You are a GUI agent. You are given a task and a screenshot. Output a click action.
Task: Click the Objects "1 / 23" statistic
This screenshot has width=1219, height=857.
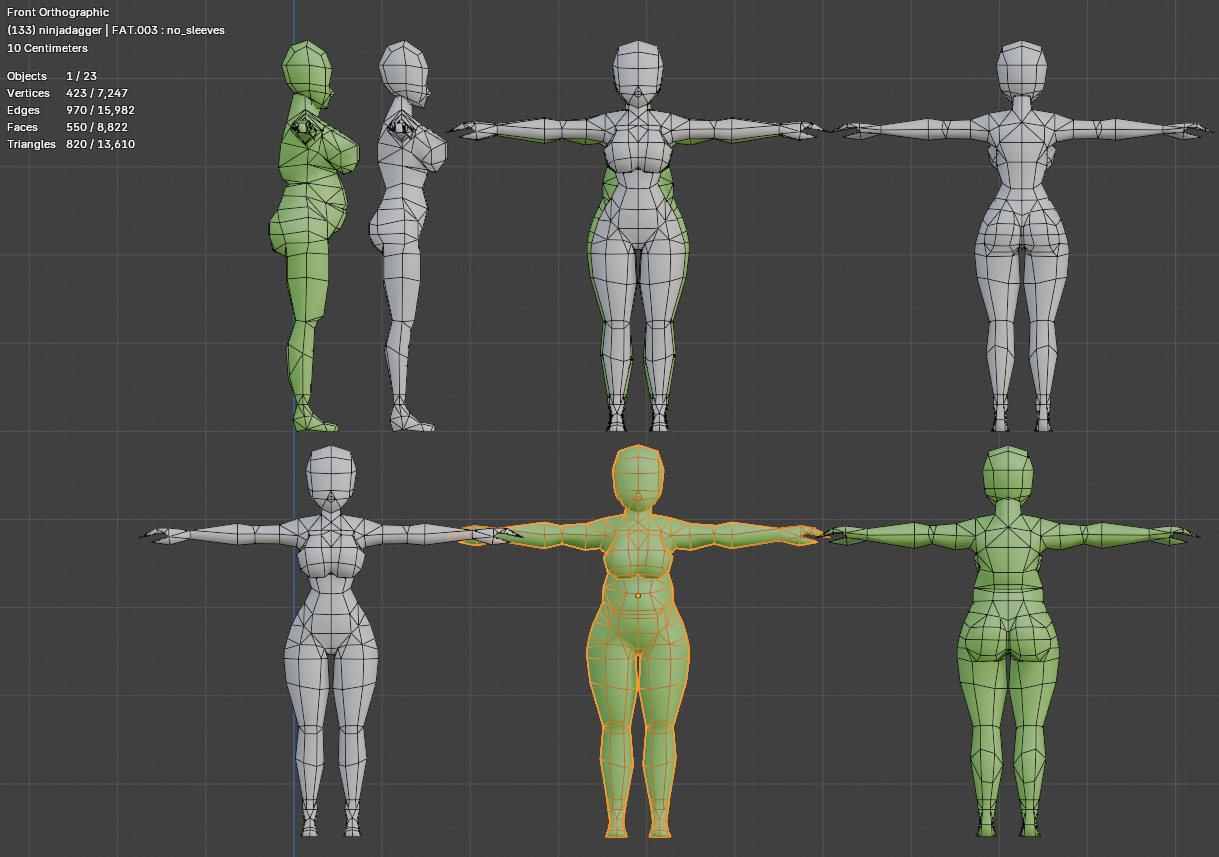point(81,76)
